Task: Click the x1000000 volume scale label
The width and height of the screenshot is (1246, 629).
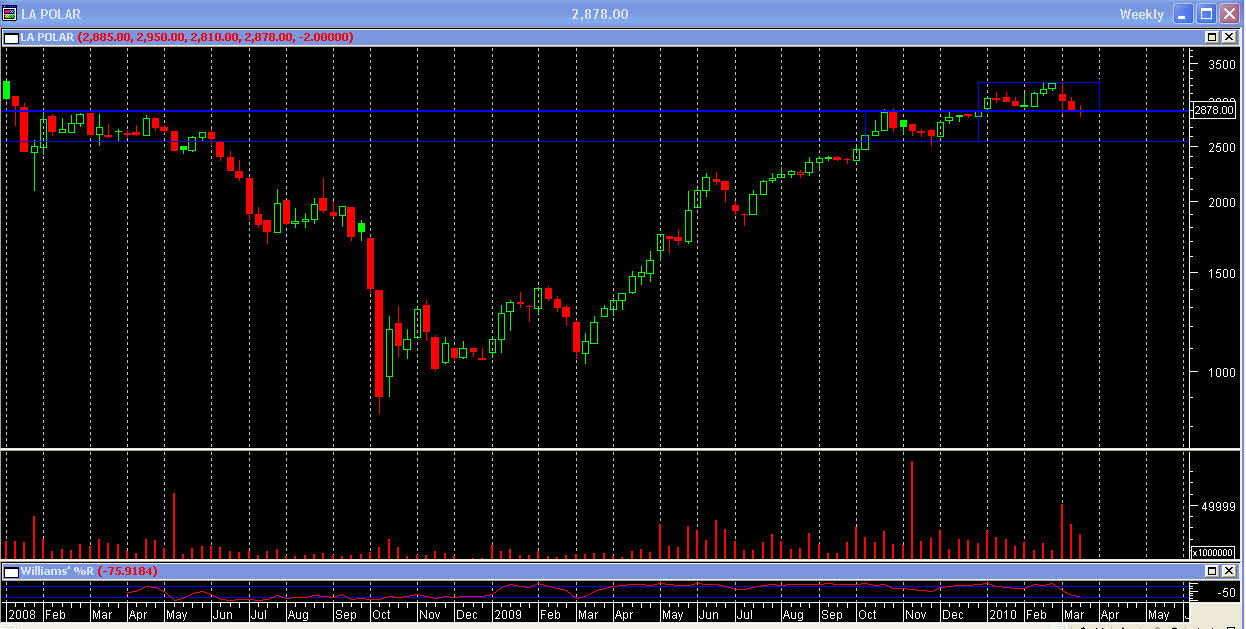Action: tap(1214, 552)
